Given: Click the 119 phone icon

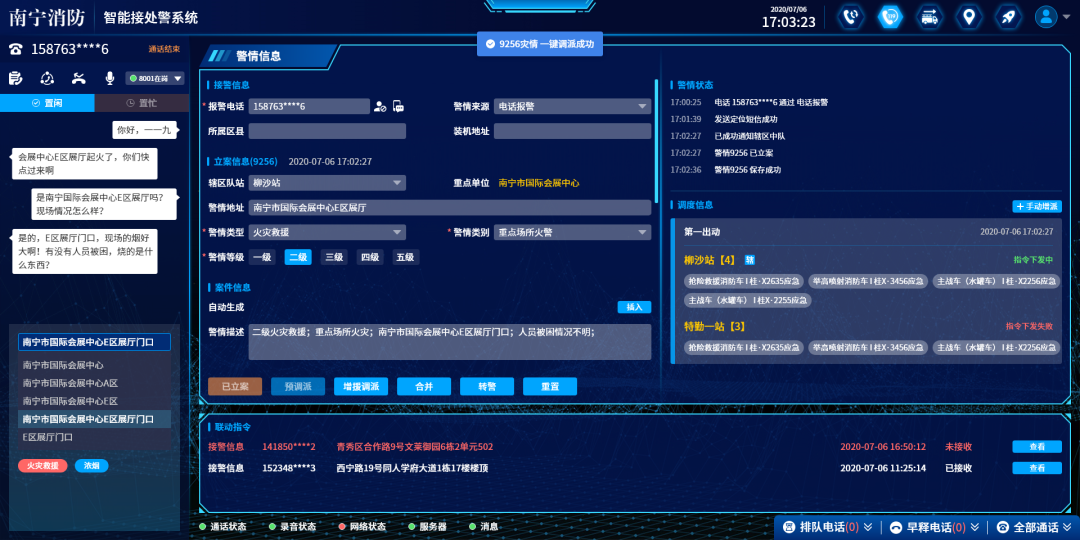Looking at the screenshot, I should pyautogui.click(x=889, y=17).
